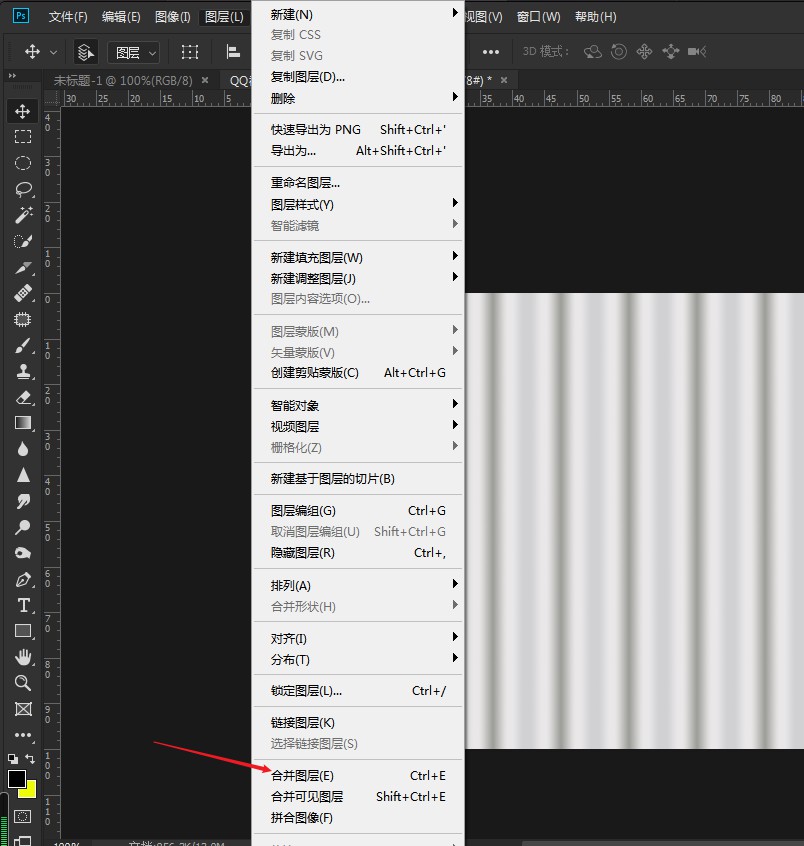This screenshot has height=846, width=804.
Task: Toggle Quick Mask mode icon
Action: pos(22,816)
